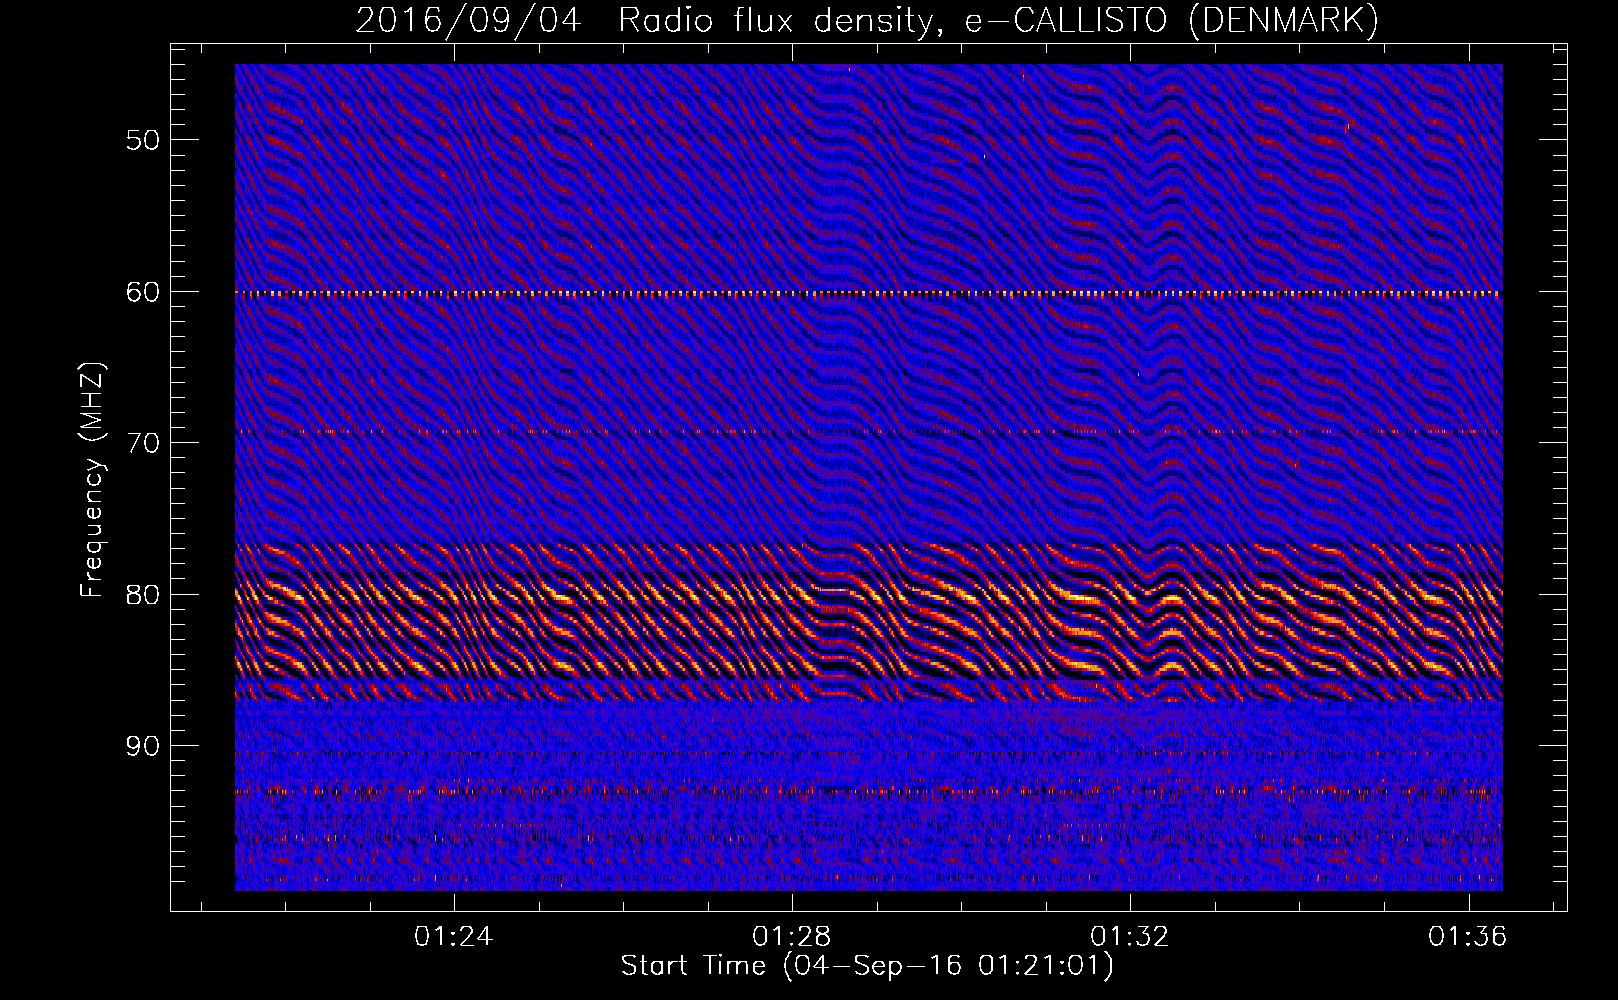Click the 70 MHz frequency tick label

click(x=143, y=443)
